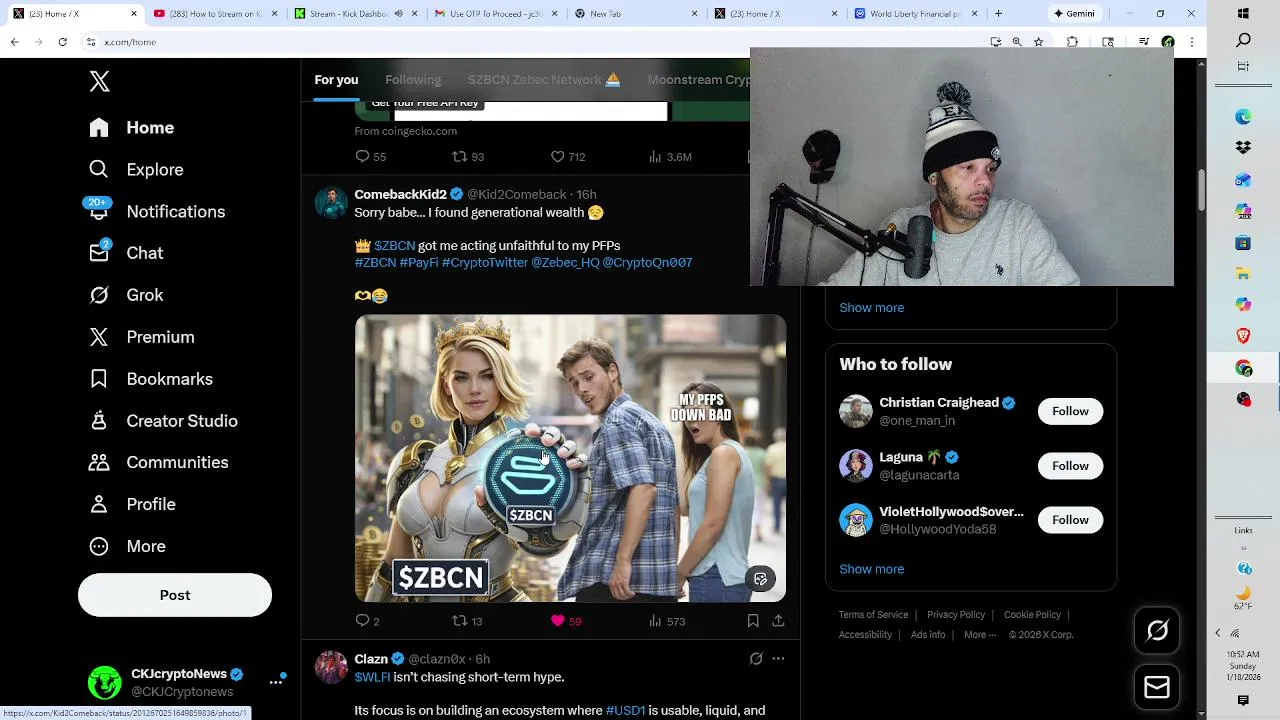The height and width of the screenshot is (720, 1280).
Task: Open the Premium X icon
Action: click(98, 337)
